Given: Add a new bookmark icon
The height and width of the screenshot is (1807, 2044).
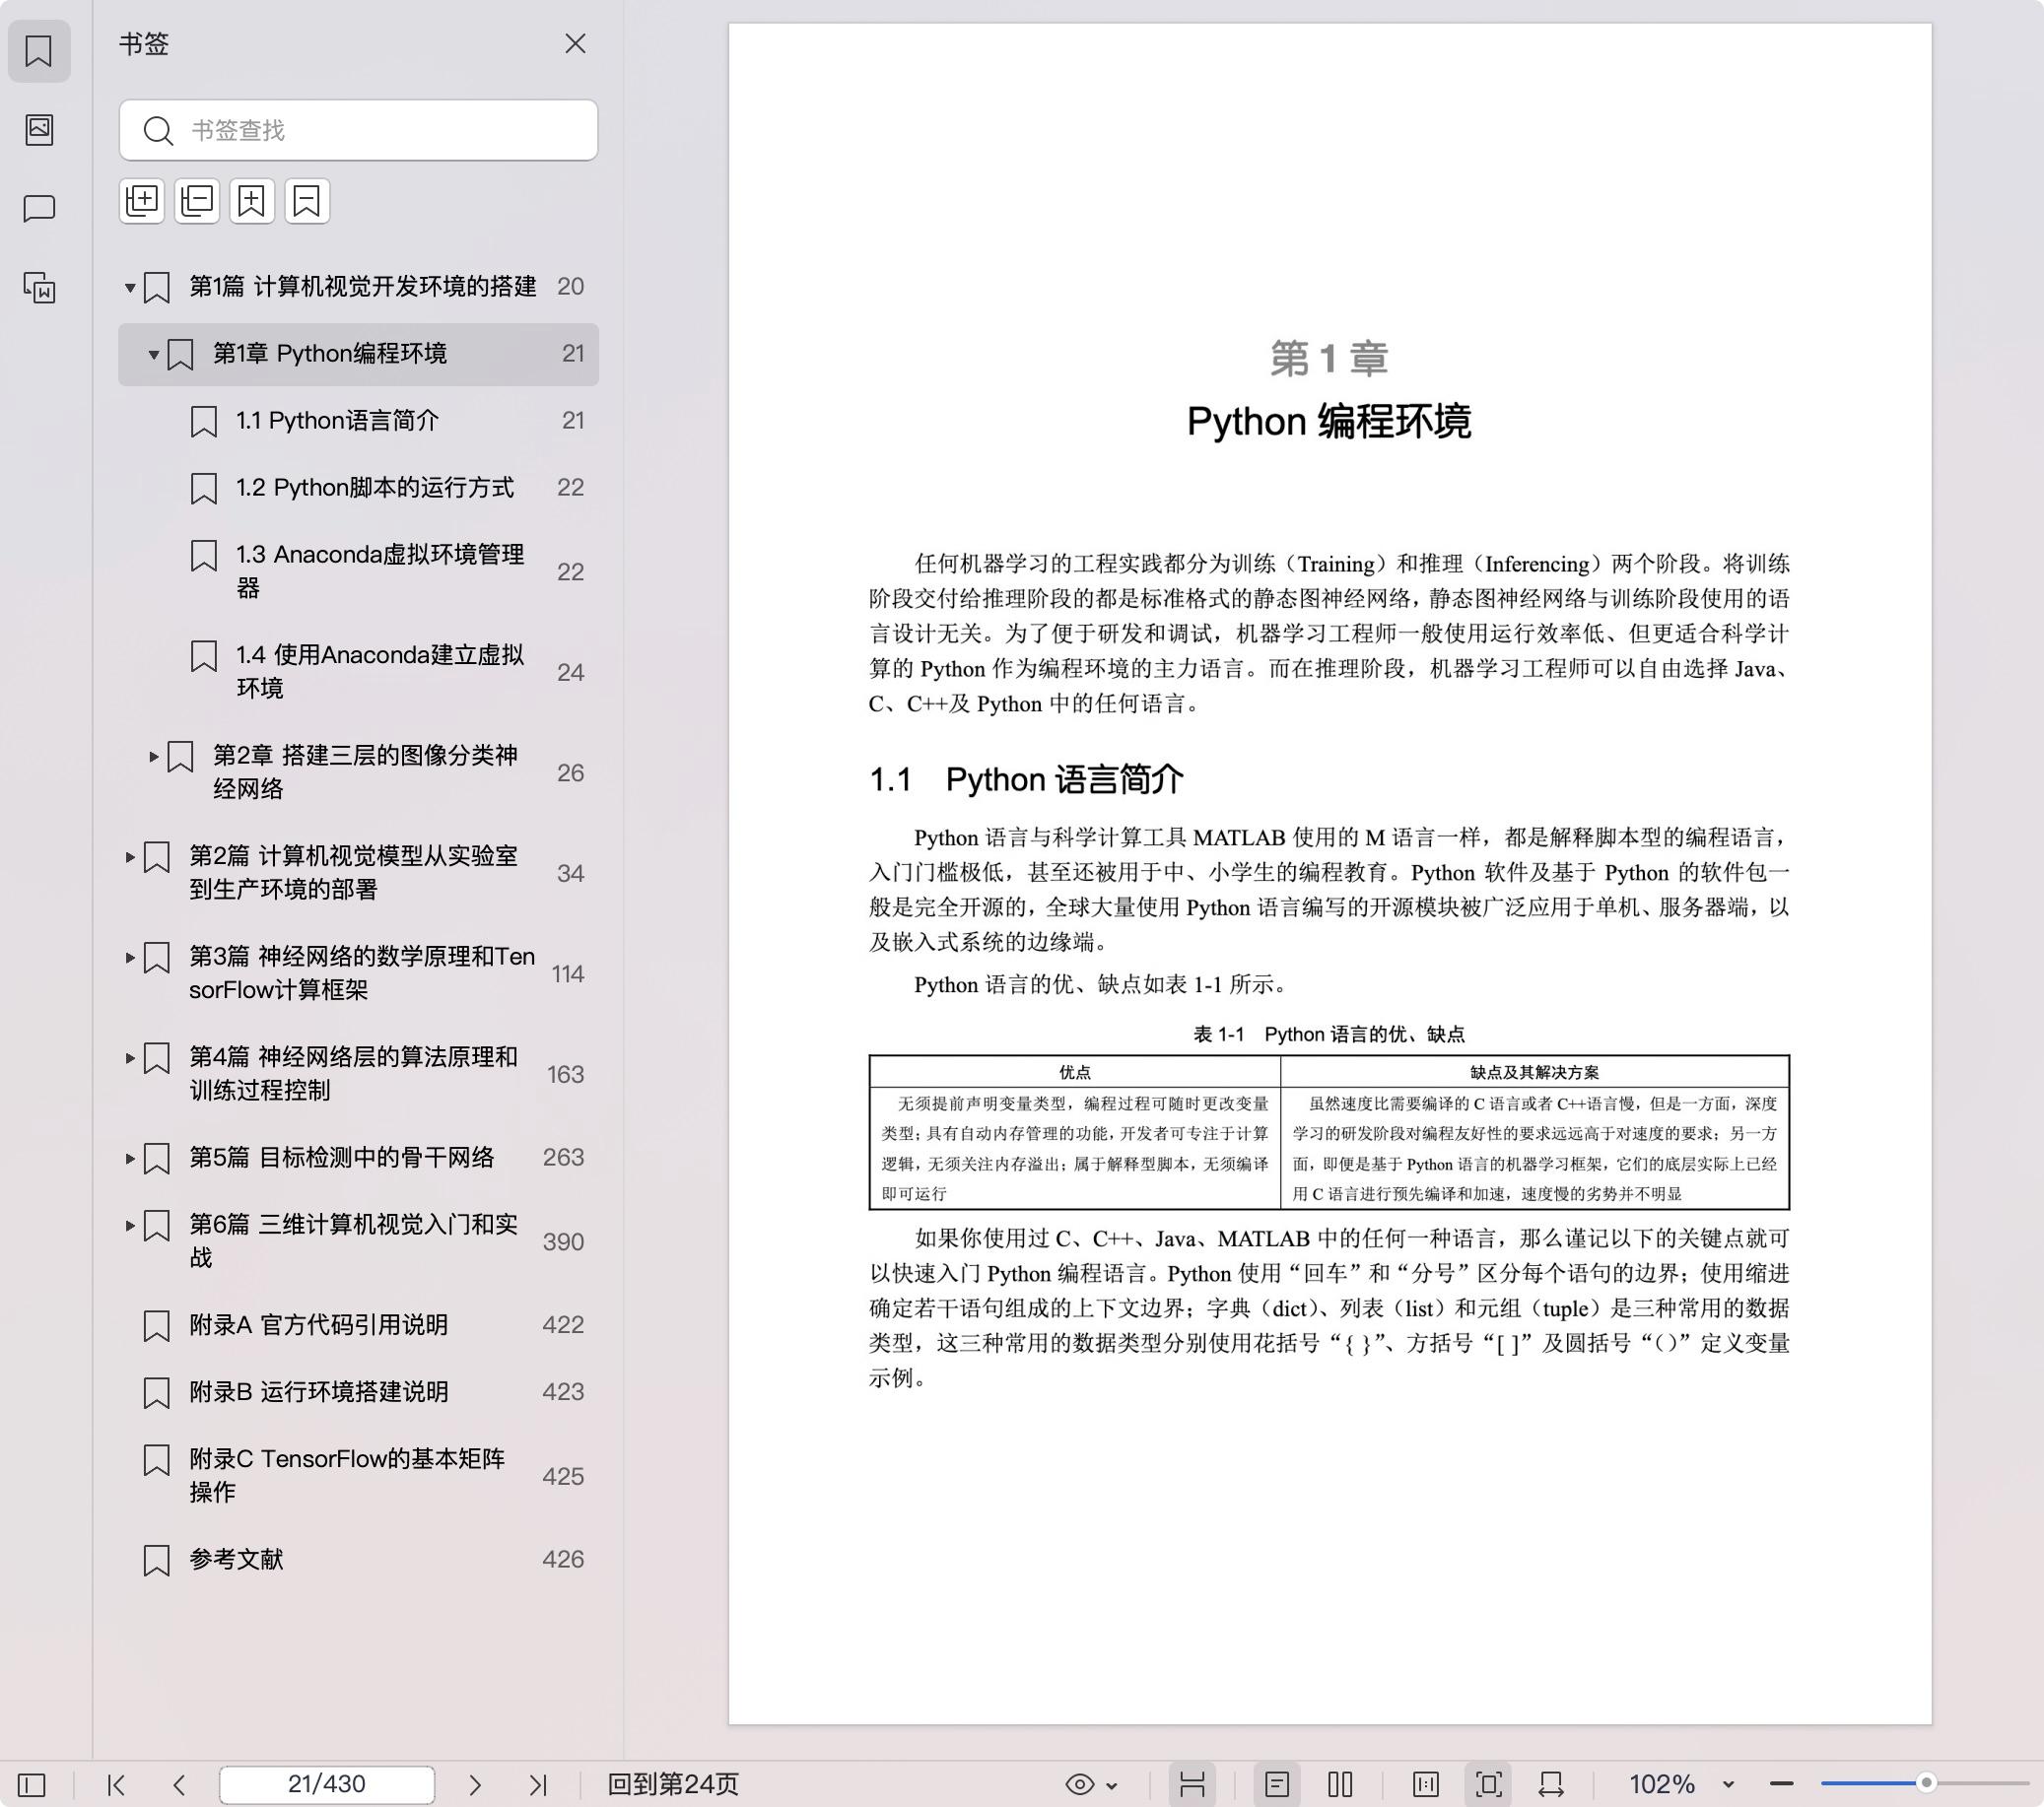Looking at the screenshot, I should (252, 201).
